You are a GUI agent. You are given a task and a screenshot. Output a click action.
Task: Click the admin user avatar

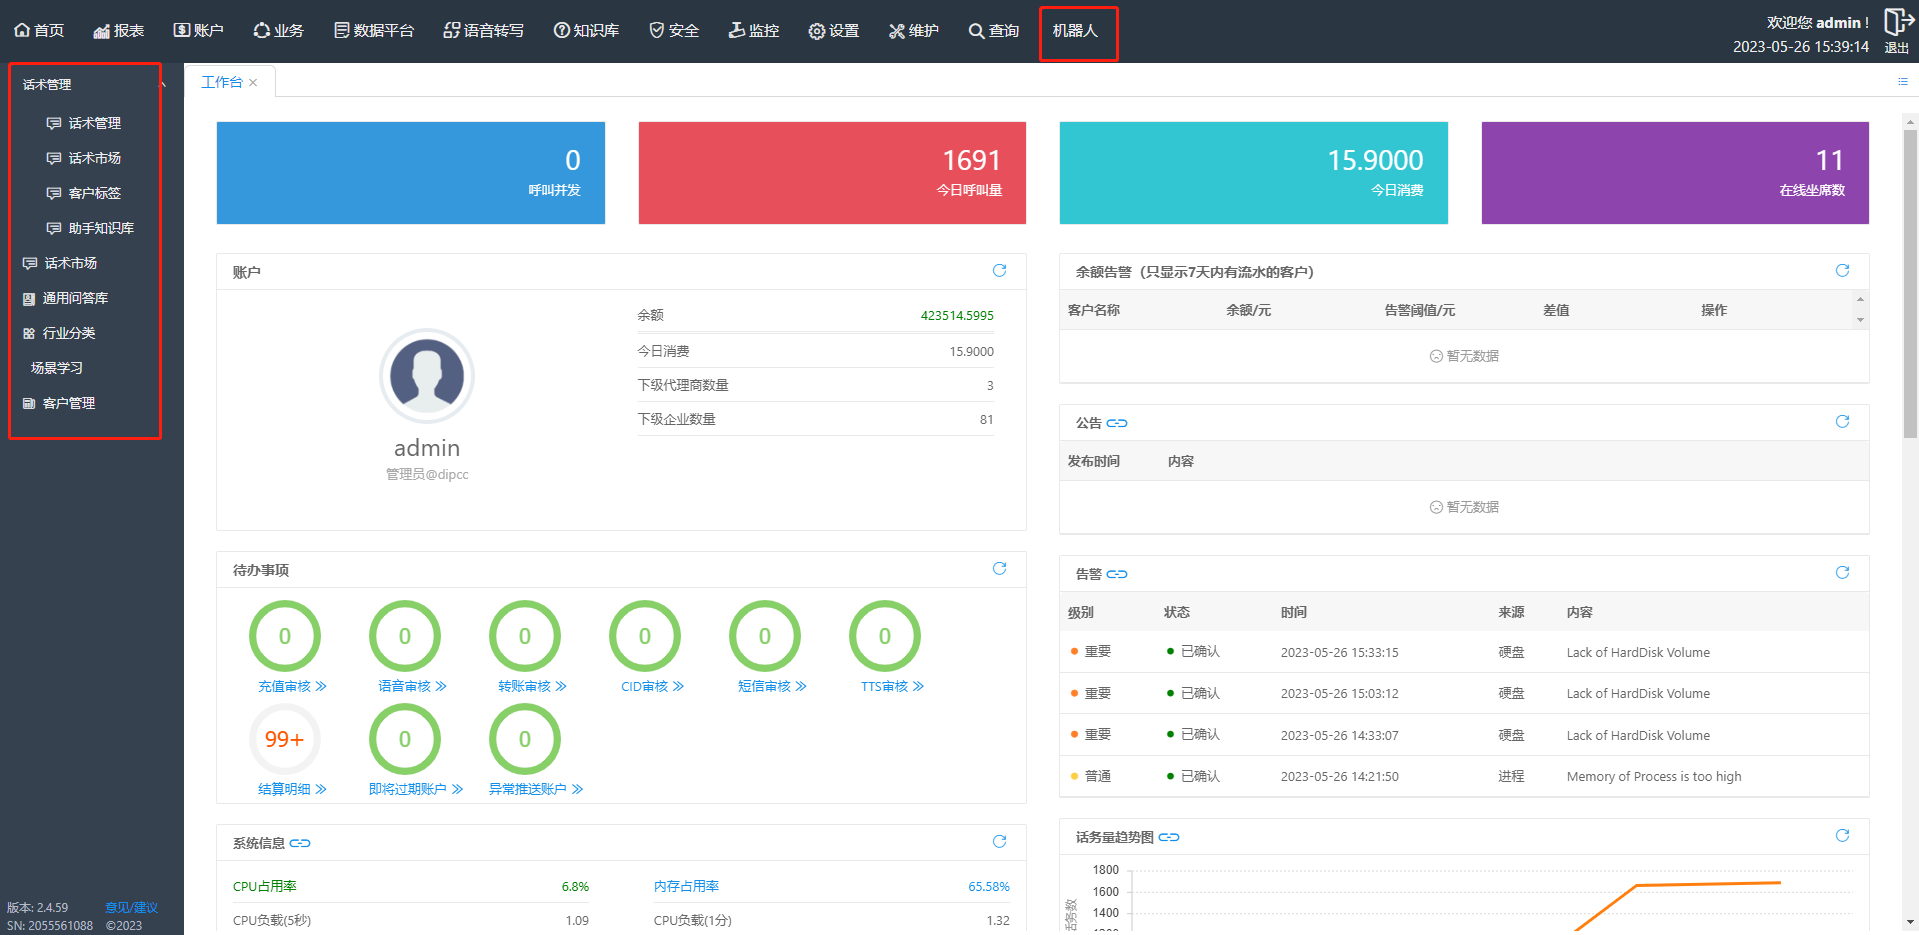[x=427, y=376]
